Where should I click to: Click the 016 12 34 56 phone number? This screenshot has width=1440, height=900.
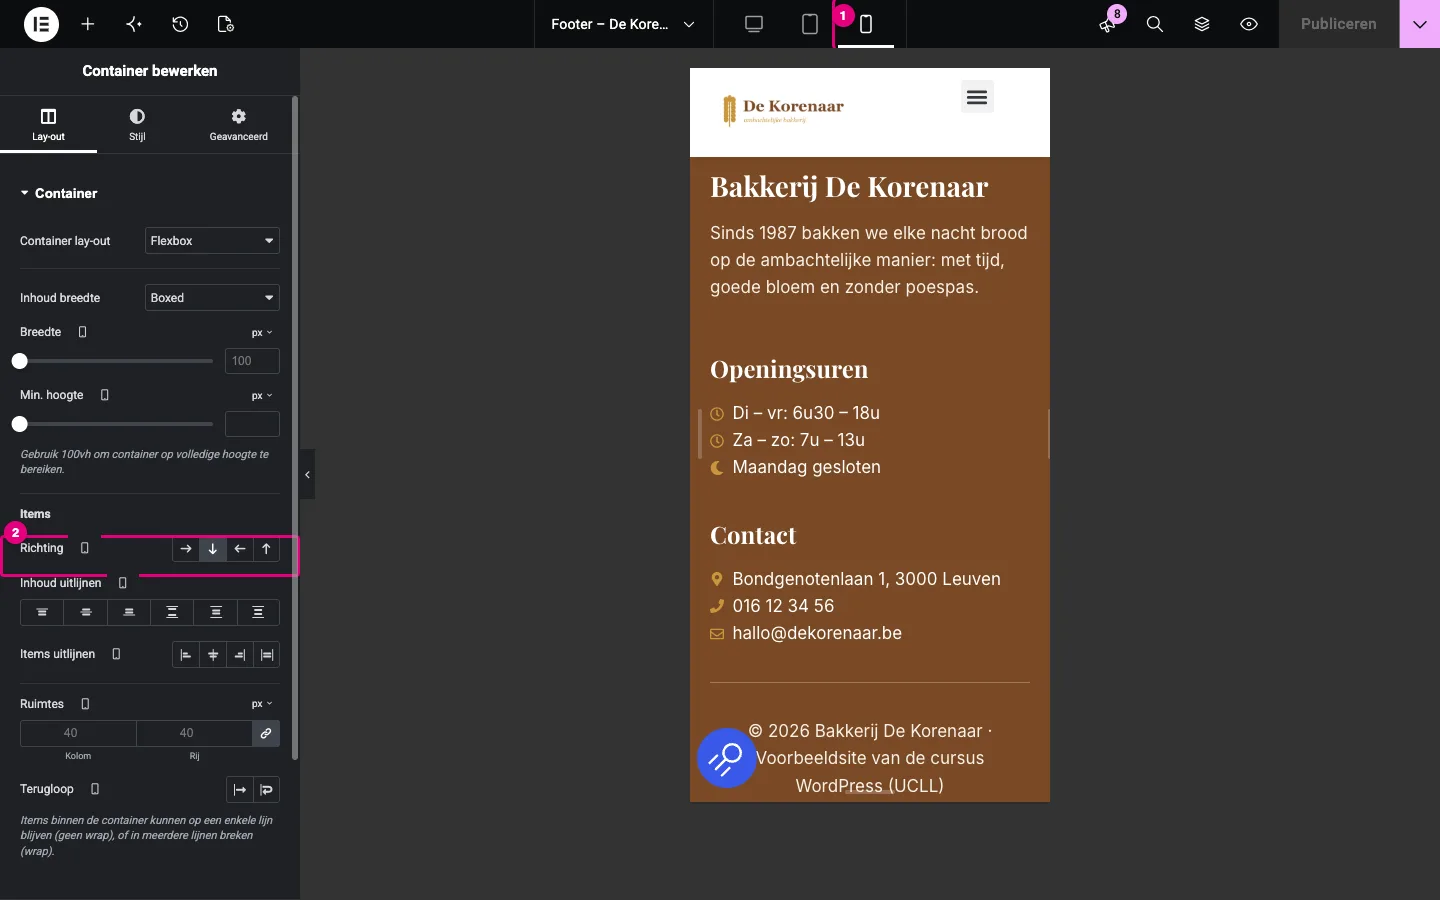[783, 606]
